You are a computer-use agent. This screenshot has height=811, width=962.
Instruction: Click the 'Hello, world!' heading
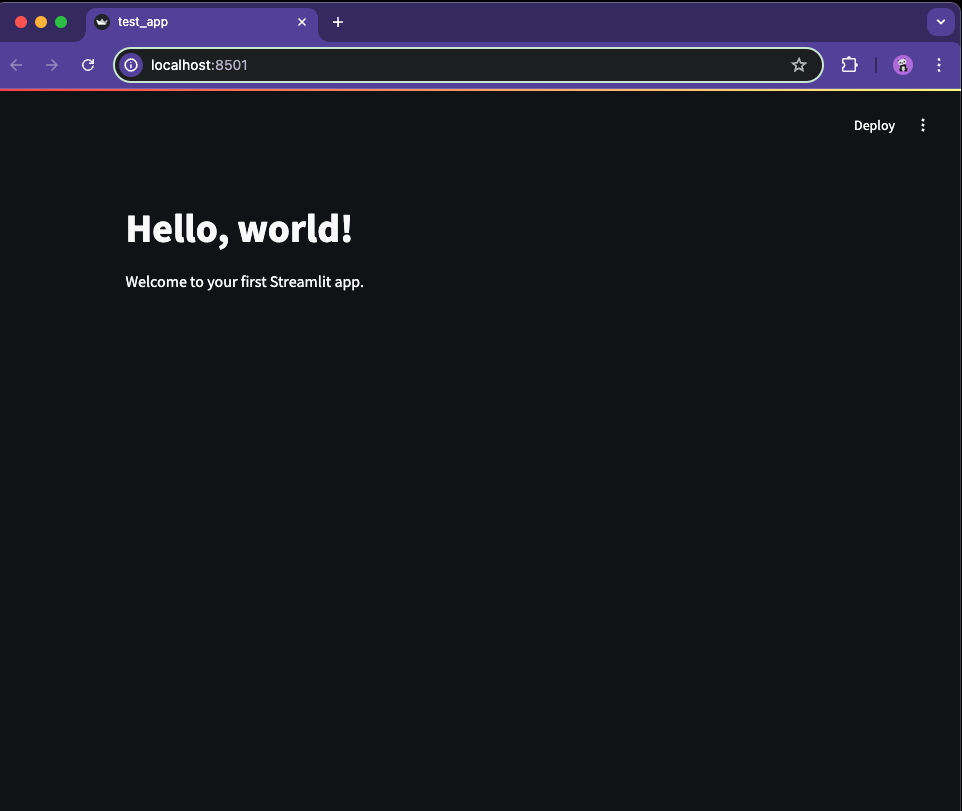tap(239, 229)
